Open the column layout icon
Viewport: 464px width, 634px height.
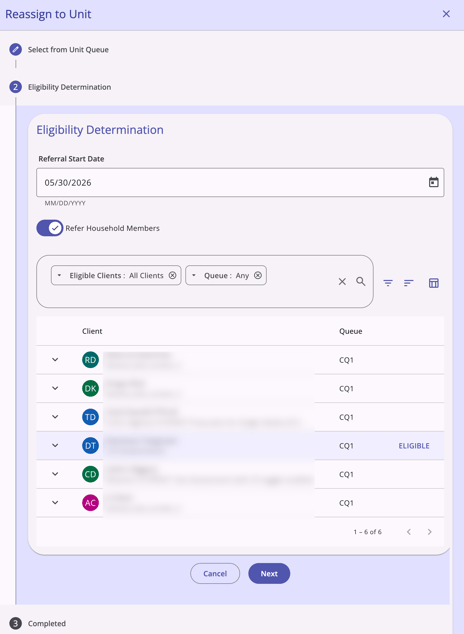434,283
